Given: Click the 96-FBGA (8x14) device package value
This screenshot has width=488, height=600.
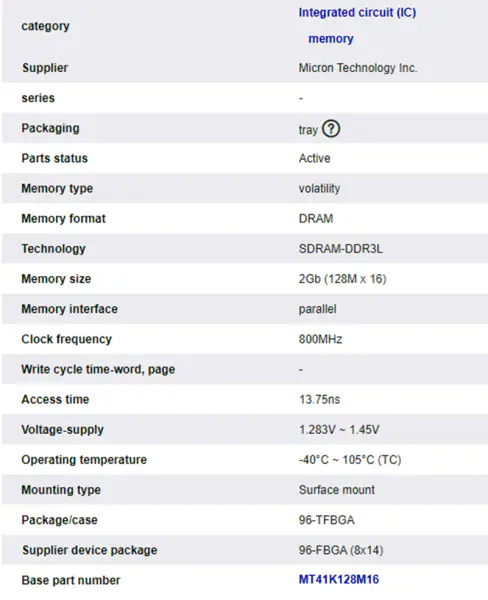Looking at the screenshot, I should [x=341, y=550].
